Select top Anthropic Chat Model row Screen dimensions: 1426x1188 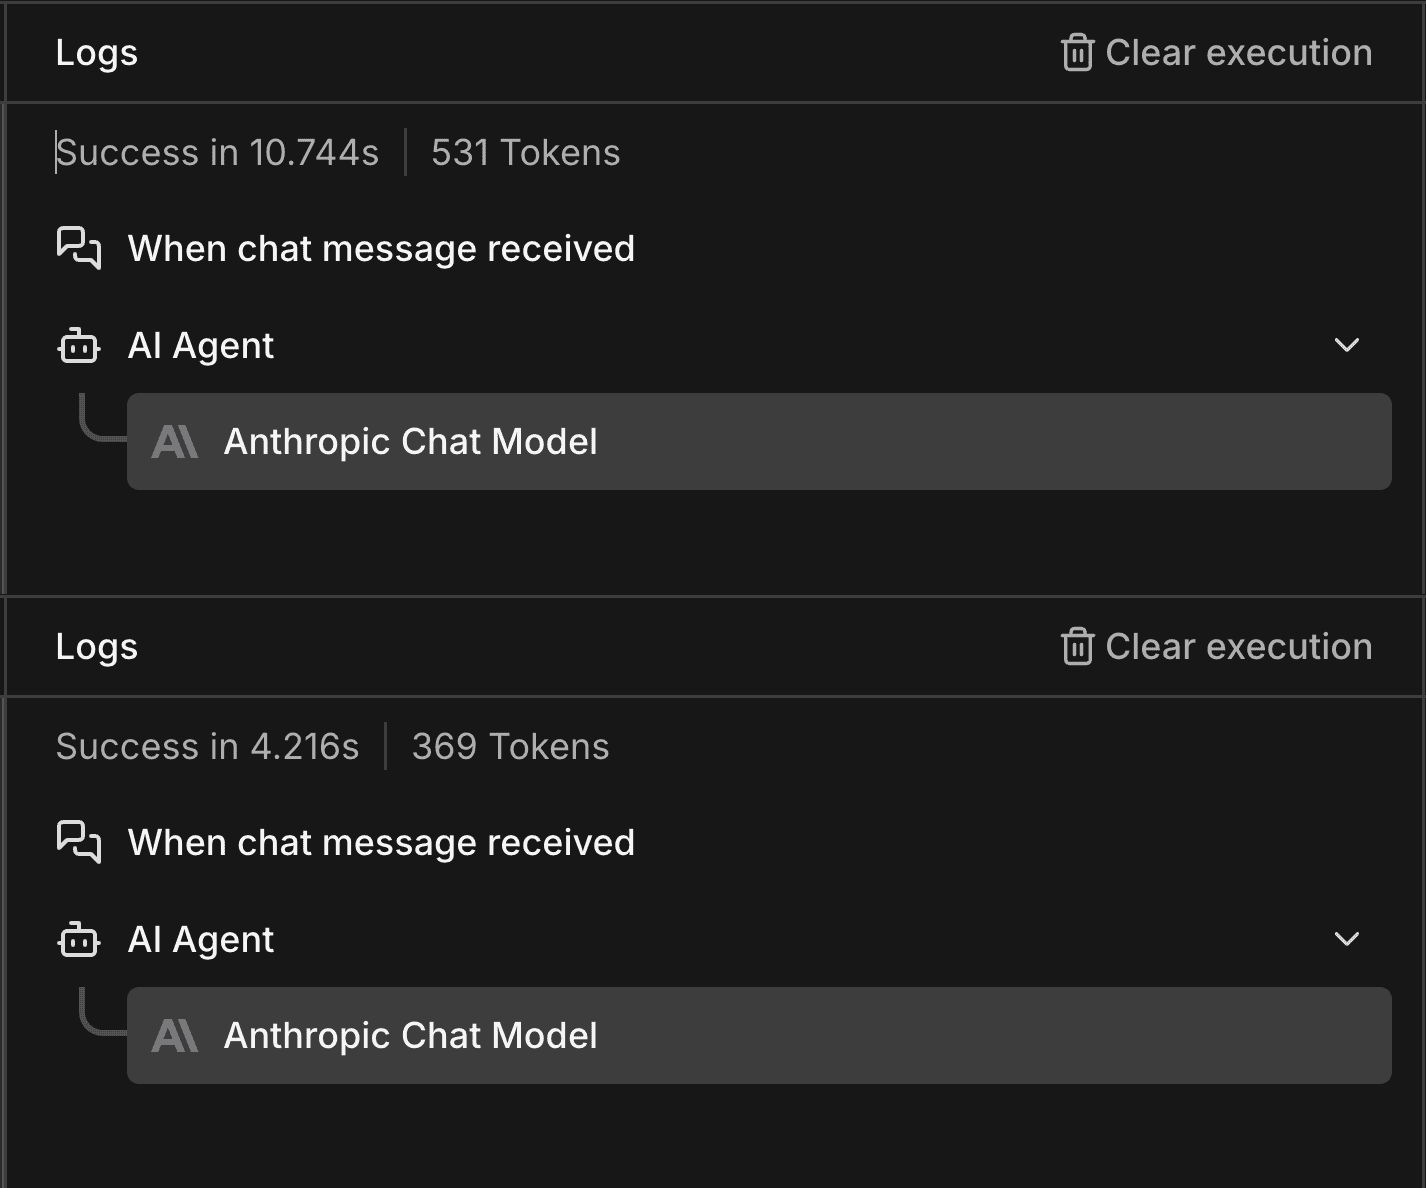pyautogui.click(x=758, y=442)
